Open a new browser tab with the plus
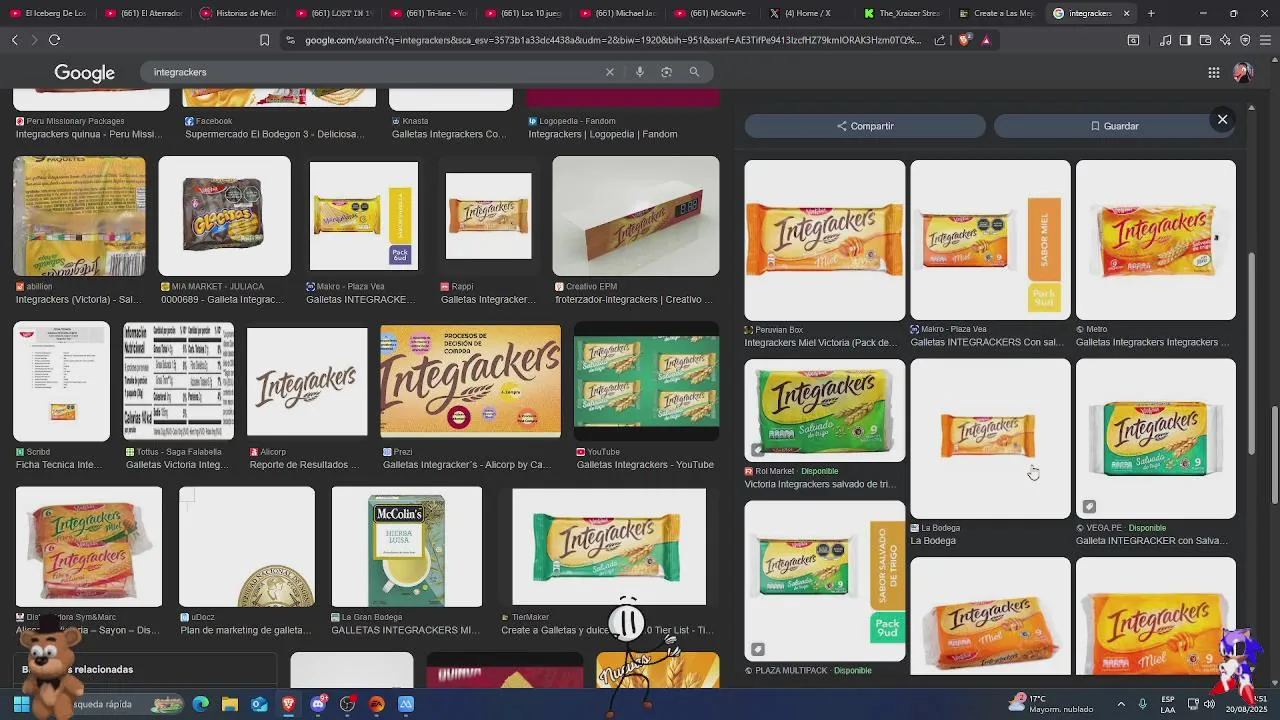This screenshot has width=1280, height=720. [x=1151, y=13]
